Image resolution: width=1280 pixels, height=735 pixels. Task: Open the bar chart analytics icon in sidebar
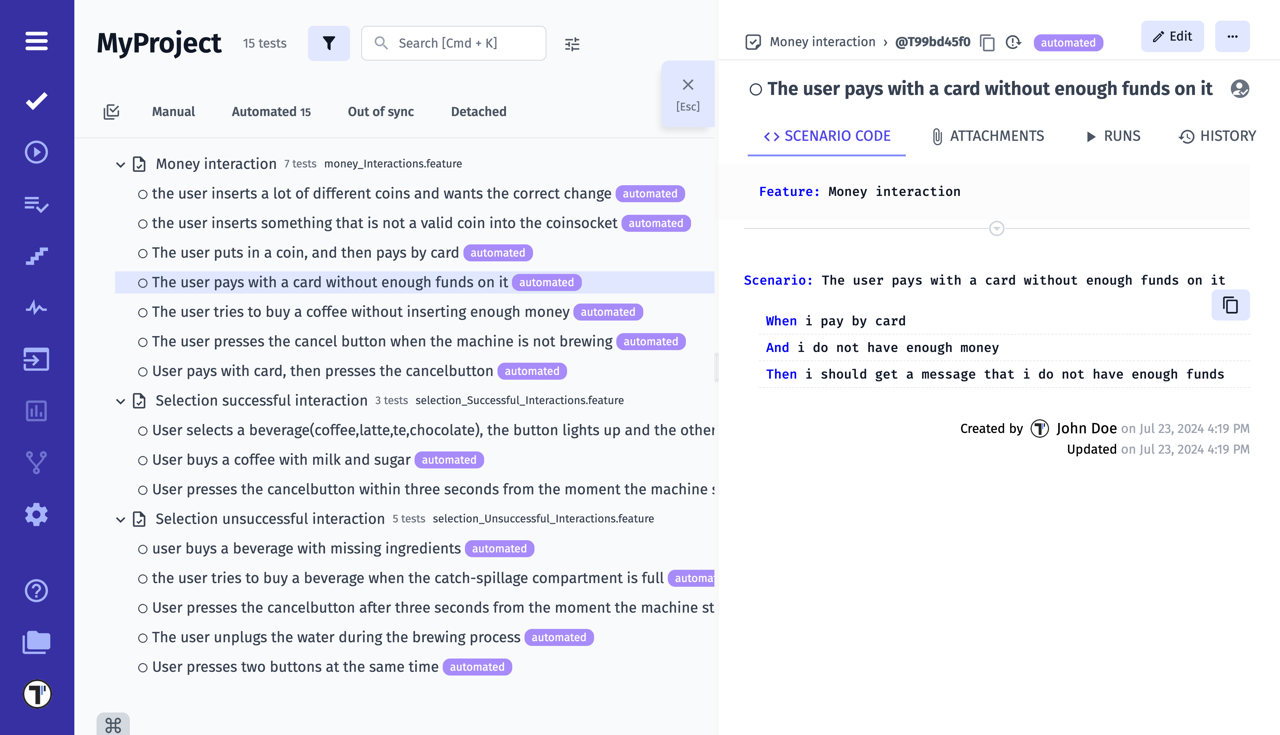[x=36, y=410]
